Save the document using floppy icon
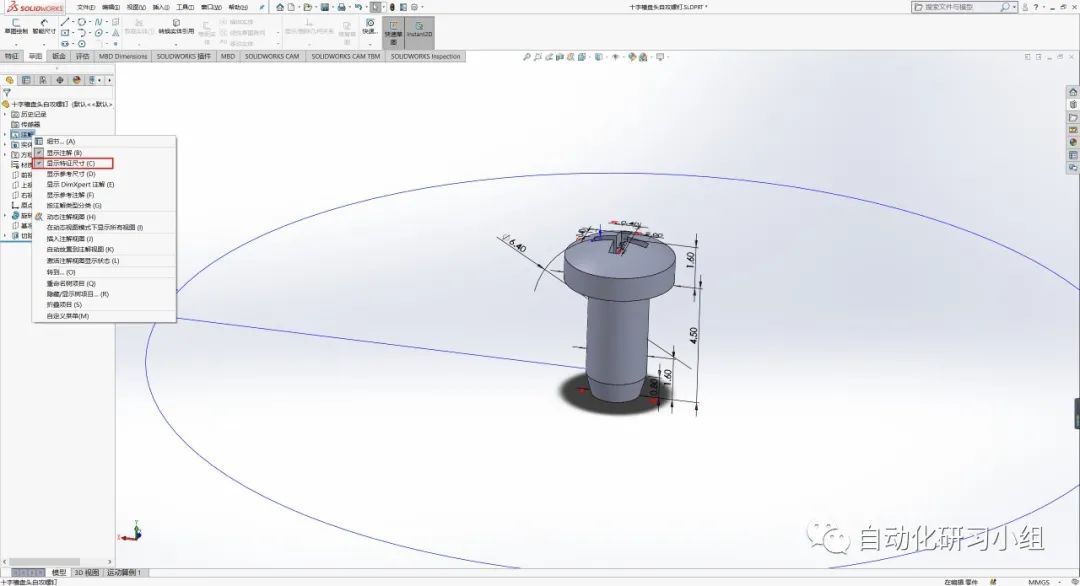This screenshot has height=586, width=1080. click(x=324, y=7)
